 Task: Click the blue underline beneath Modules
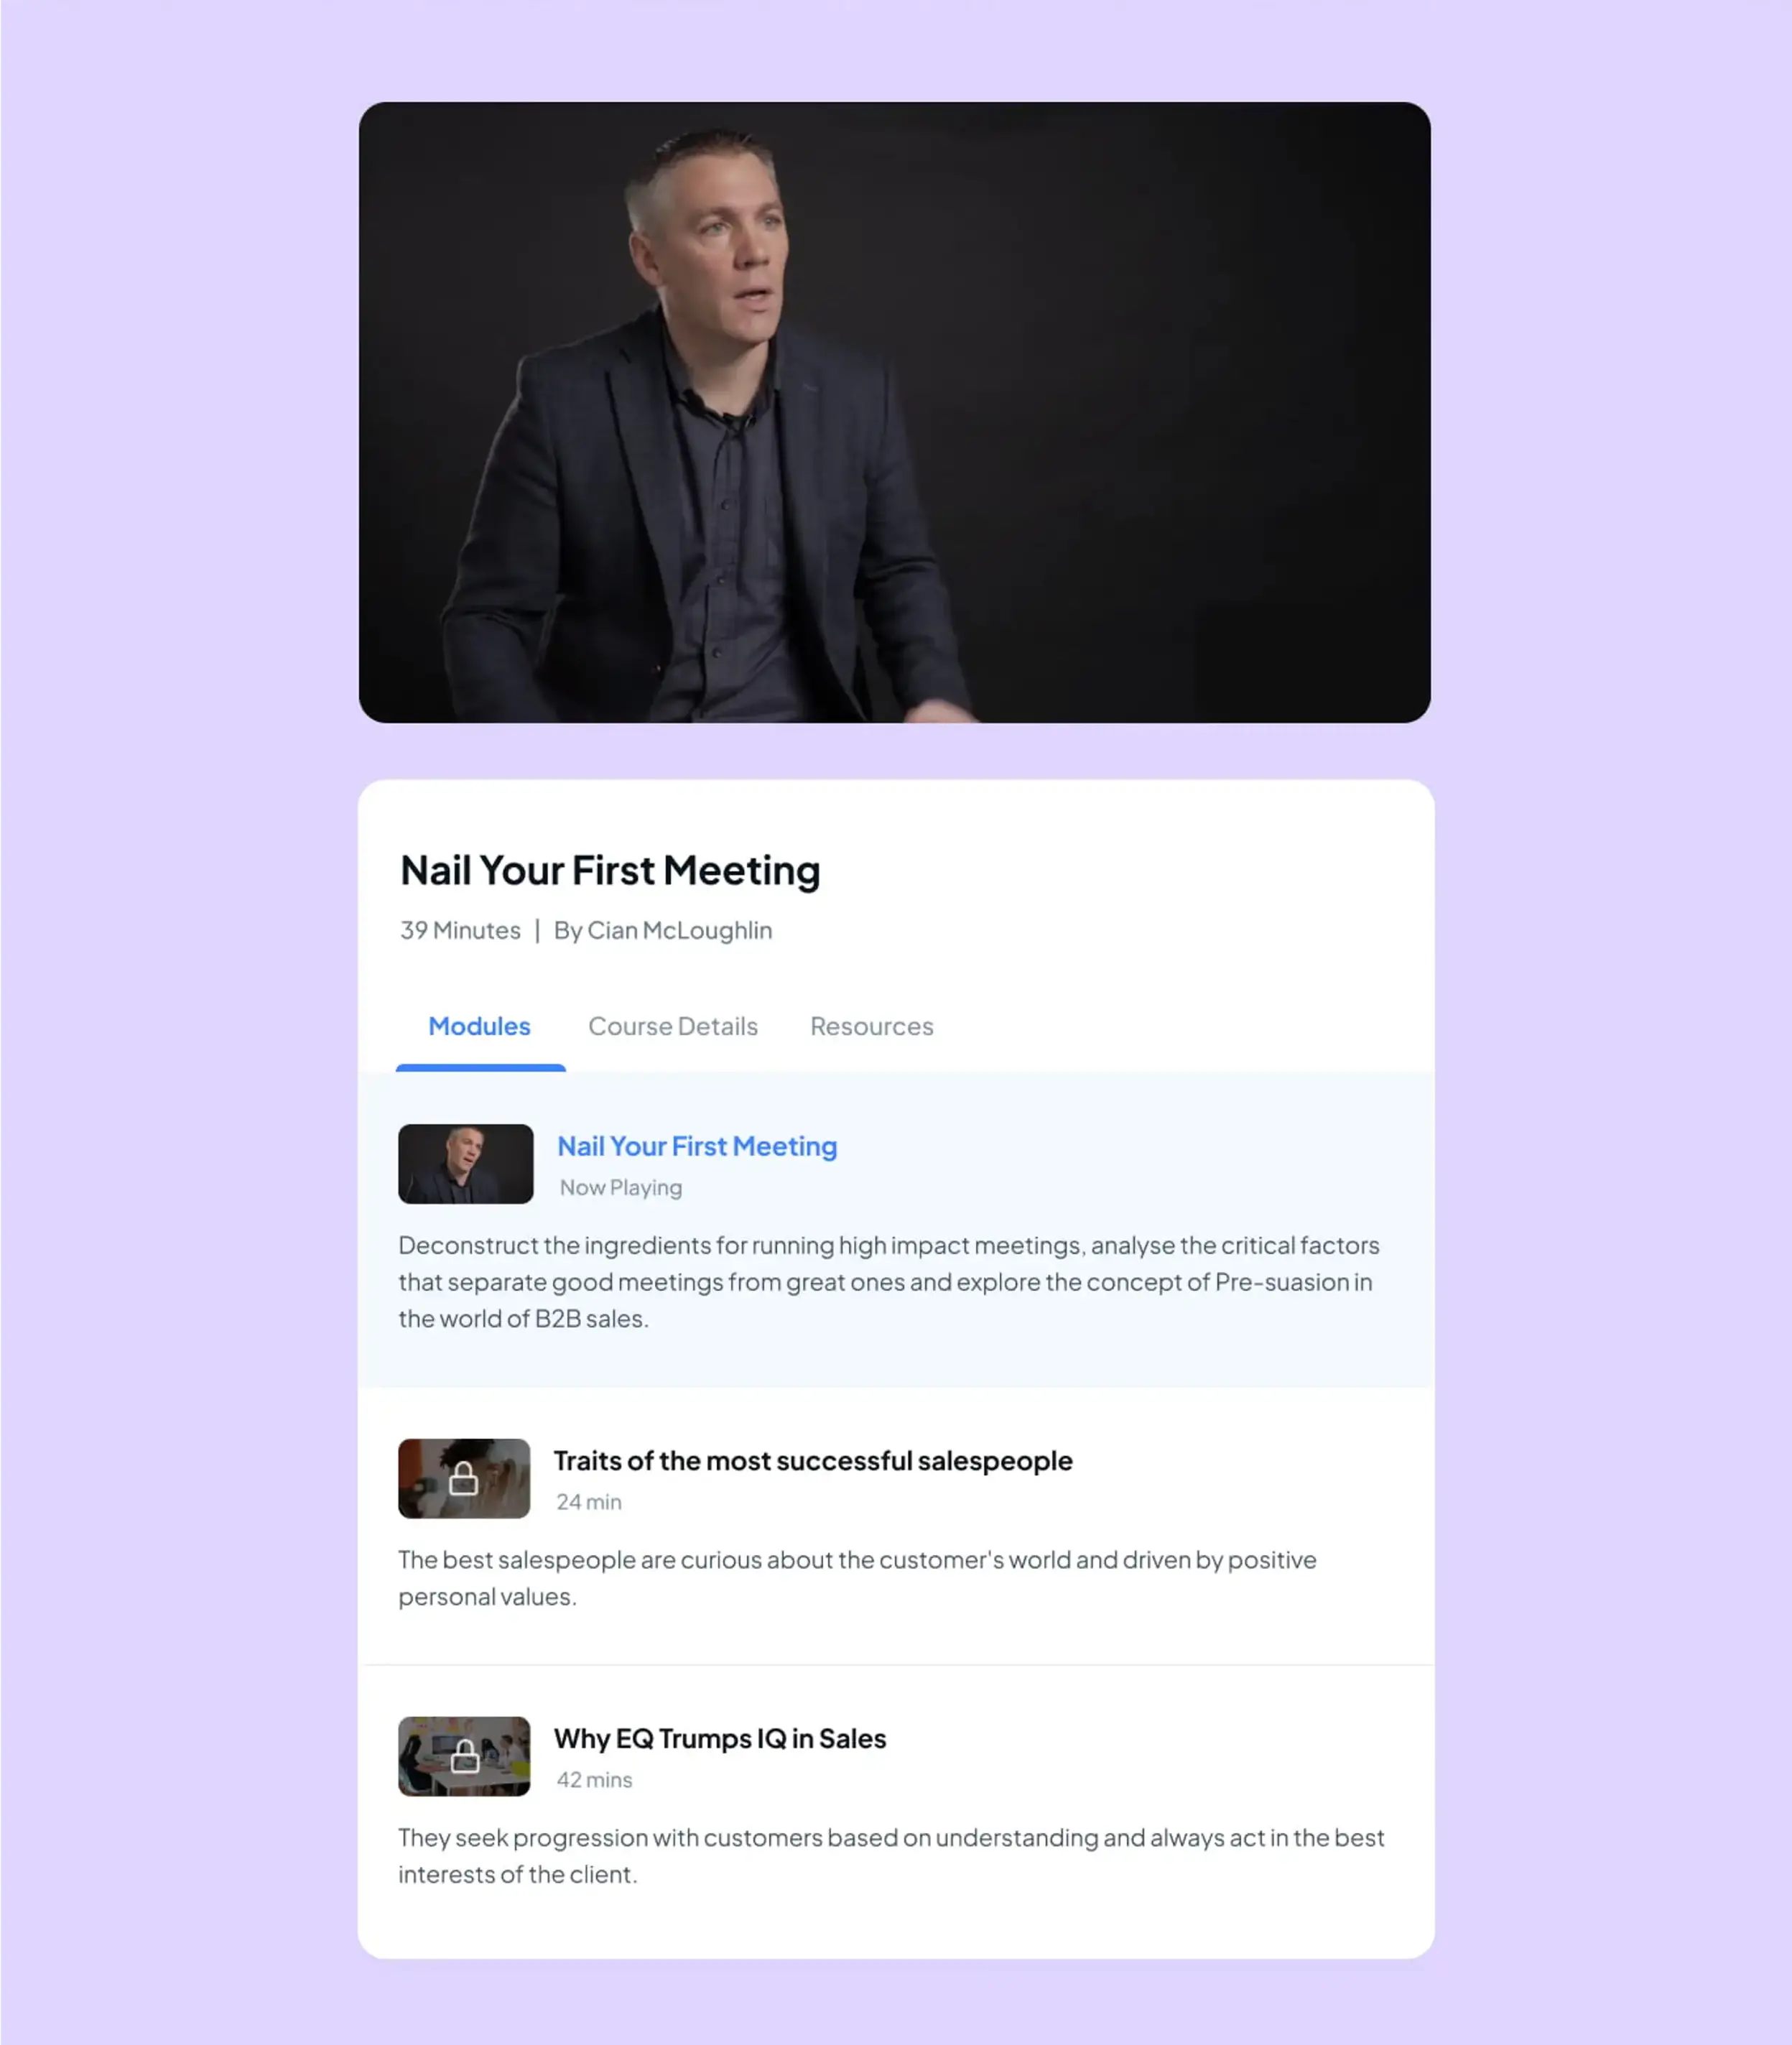[481, 1068]
